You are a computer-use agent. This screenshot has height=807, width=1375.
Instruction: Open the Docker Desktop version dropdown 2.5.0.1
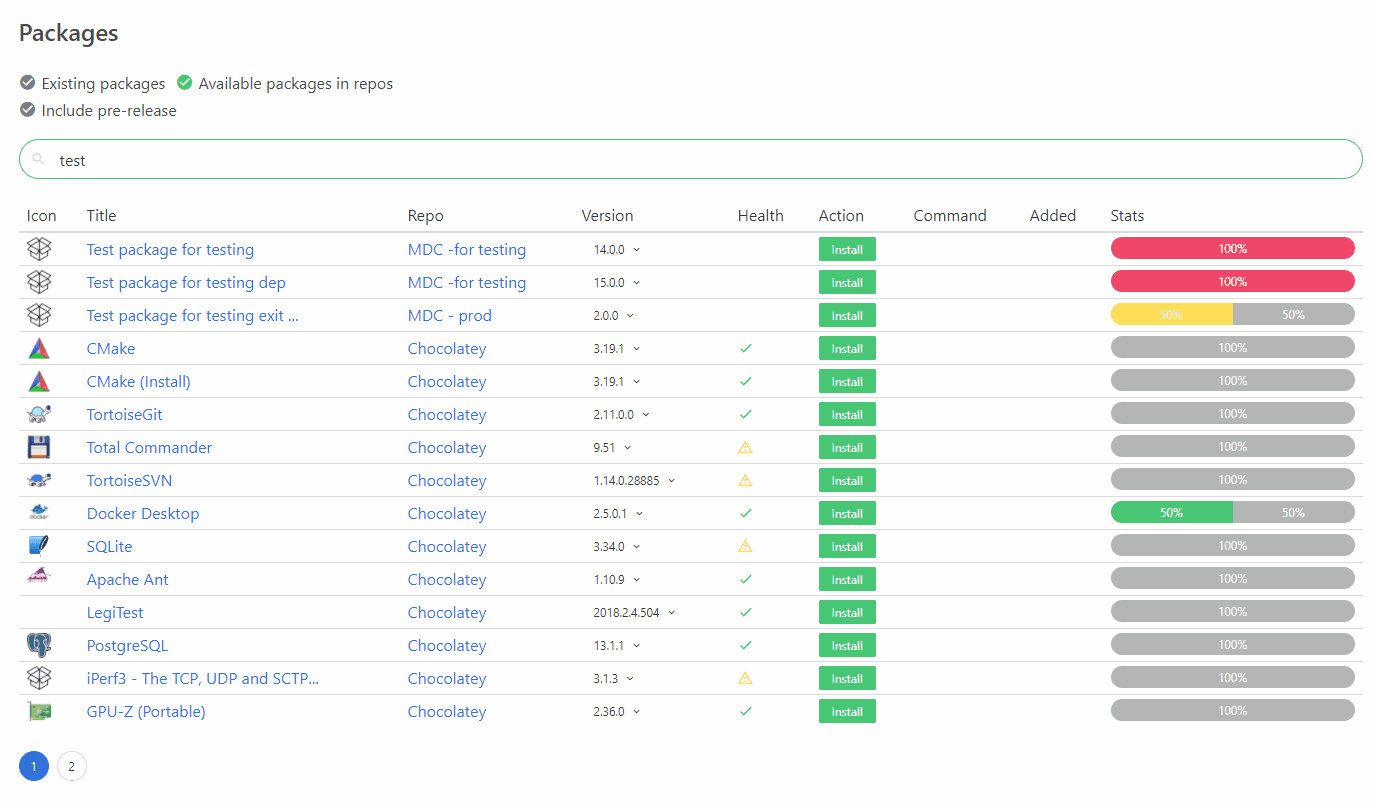(x=619, y=513)
